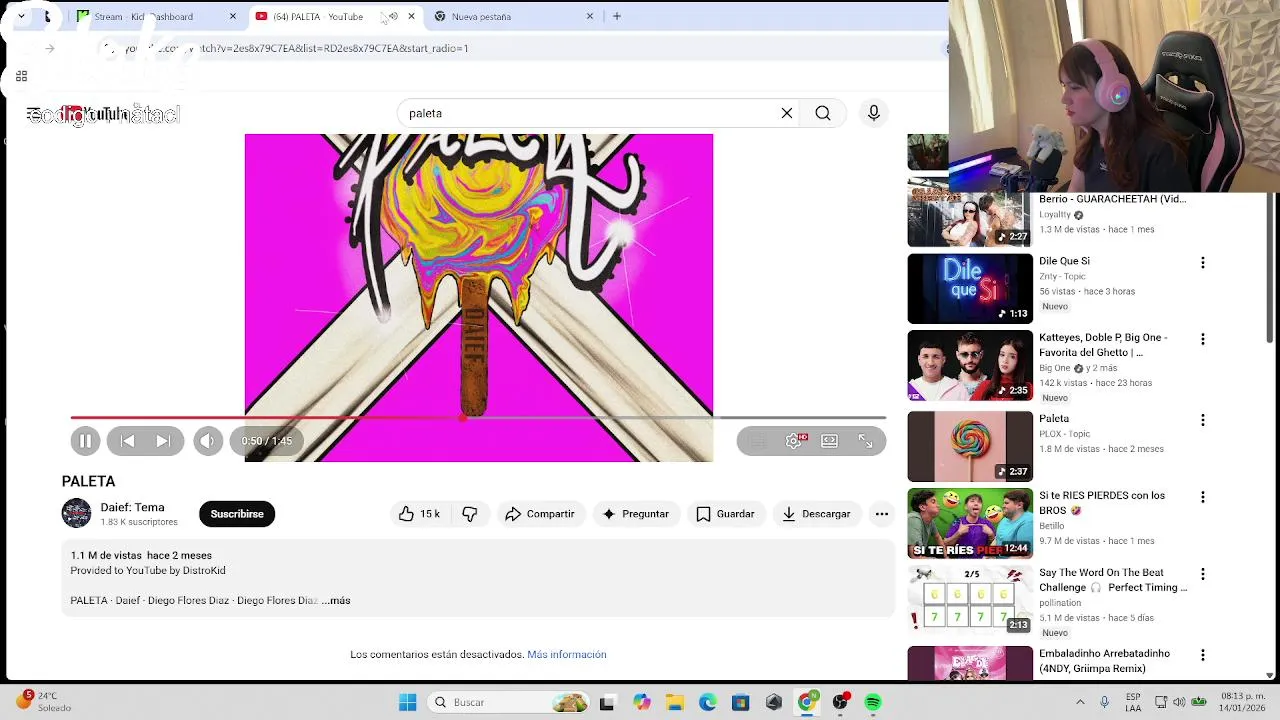
Task: Open File Explorer from the taskbar
Action: pos(674,702)
